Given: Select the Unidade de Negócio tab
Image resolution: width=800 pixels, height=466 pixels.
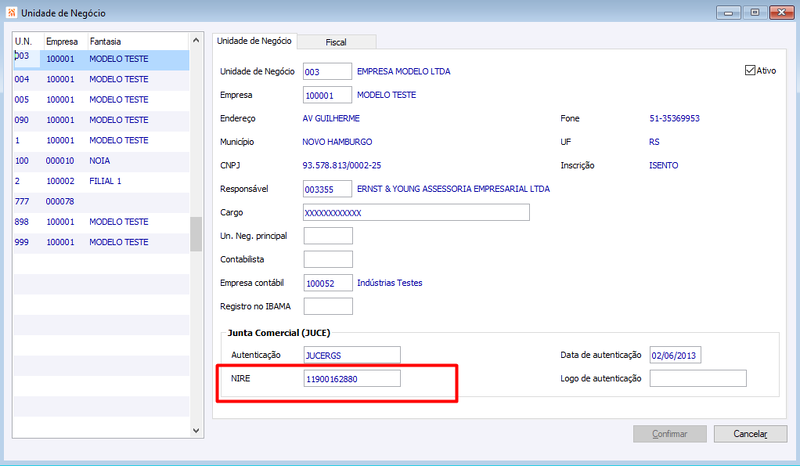Looking at the screenshot, I should click(x=254, y=41).
